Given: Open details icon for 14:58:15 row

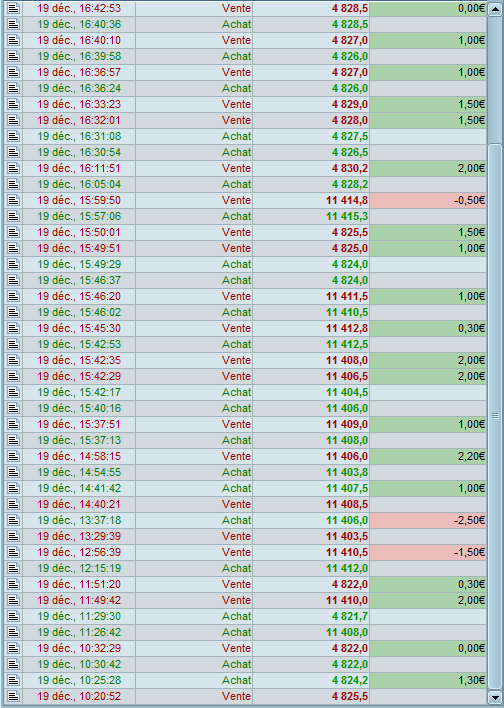Looking at the screenshot, I should click(x=14, y=456).
